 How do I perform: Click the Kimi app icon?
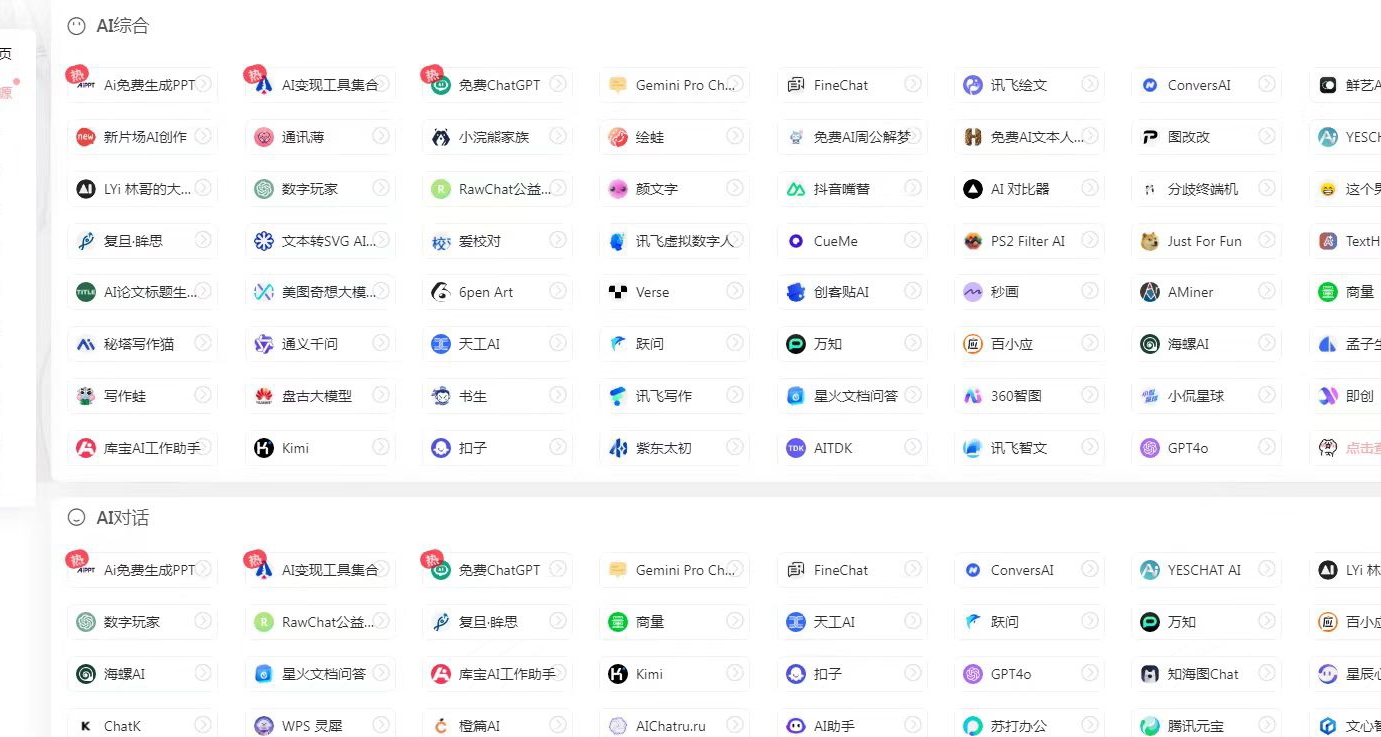[x=264, y=448]
